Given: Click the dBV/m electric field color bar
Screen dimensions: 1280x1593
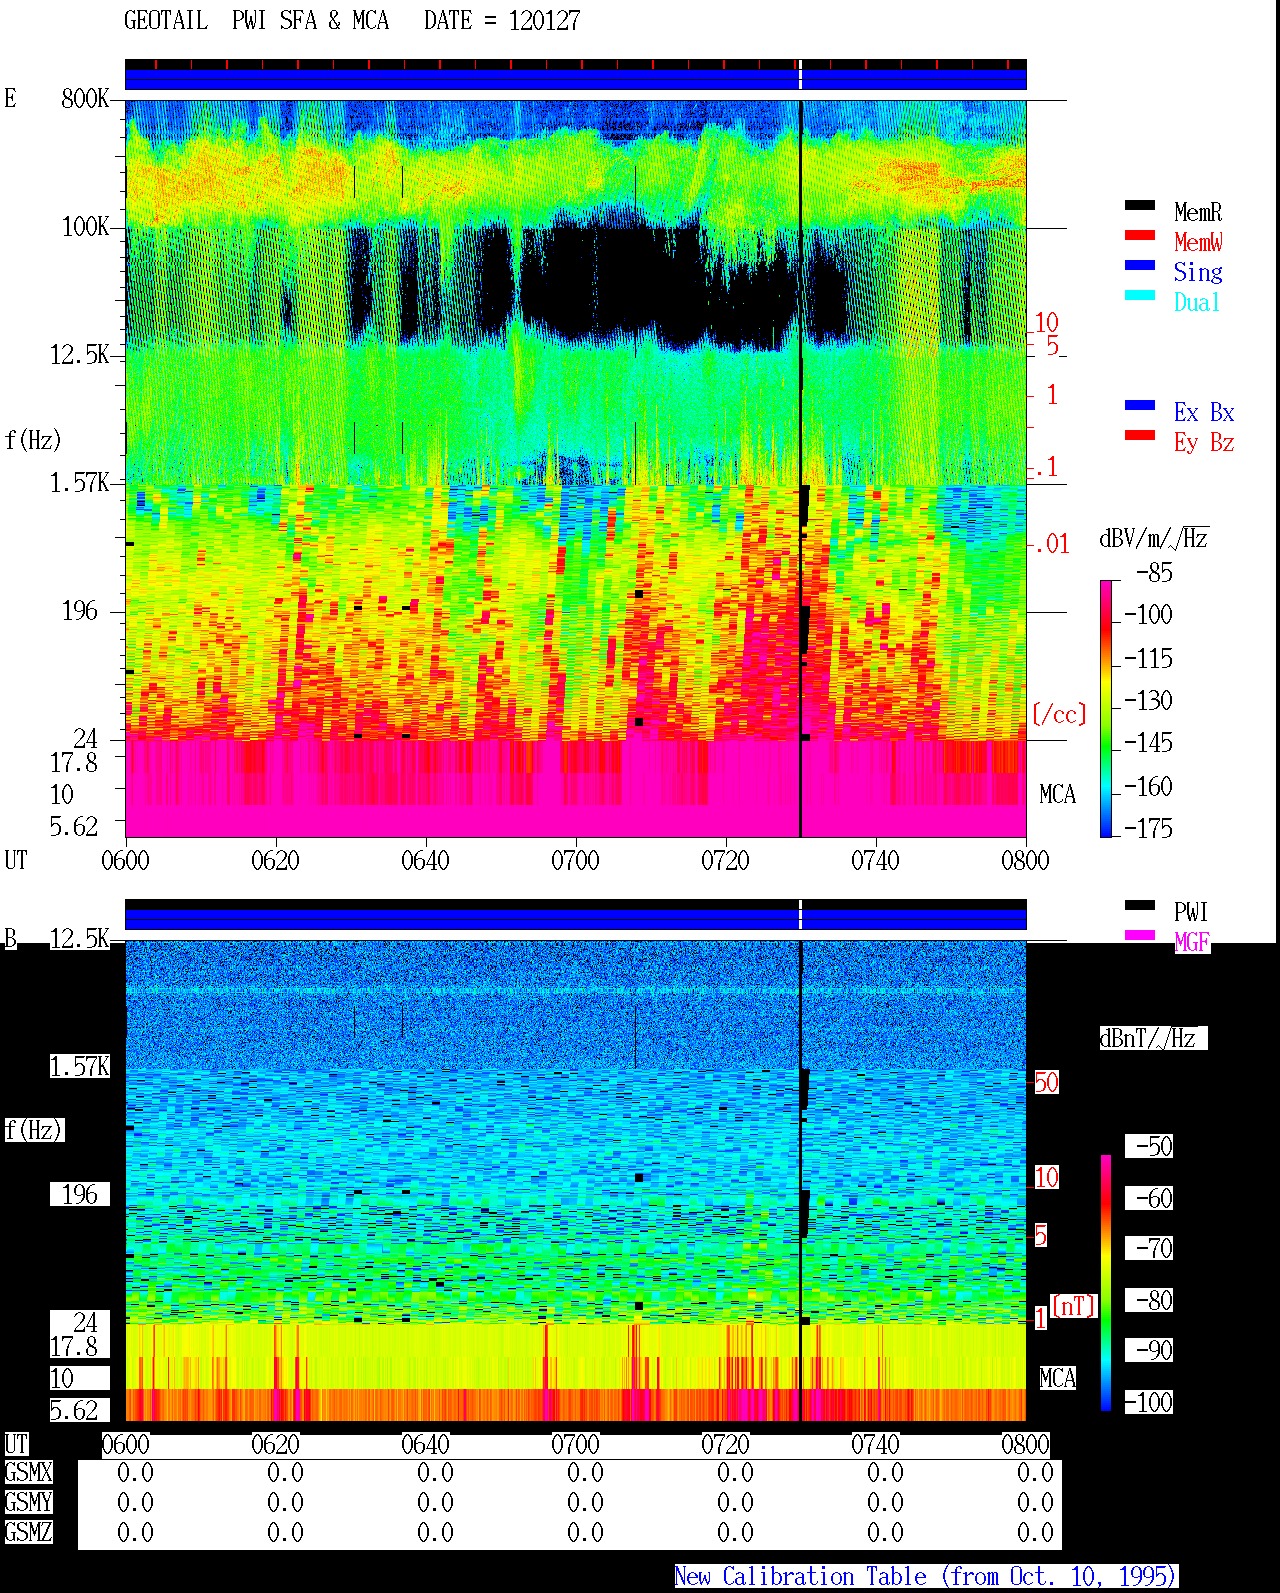Looking at the screenshot, I should 1106,708.
